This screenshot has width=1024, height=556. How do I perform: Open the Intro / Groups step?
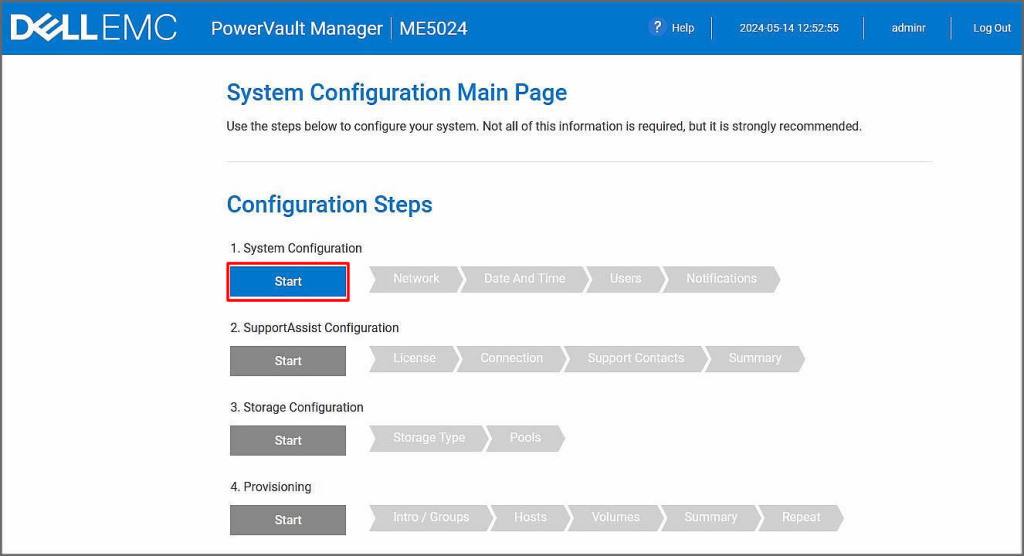coord(430,517)
